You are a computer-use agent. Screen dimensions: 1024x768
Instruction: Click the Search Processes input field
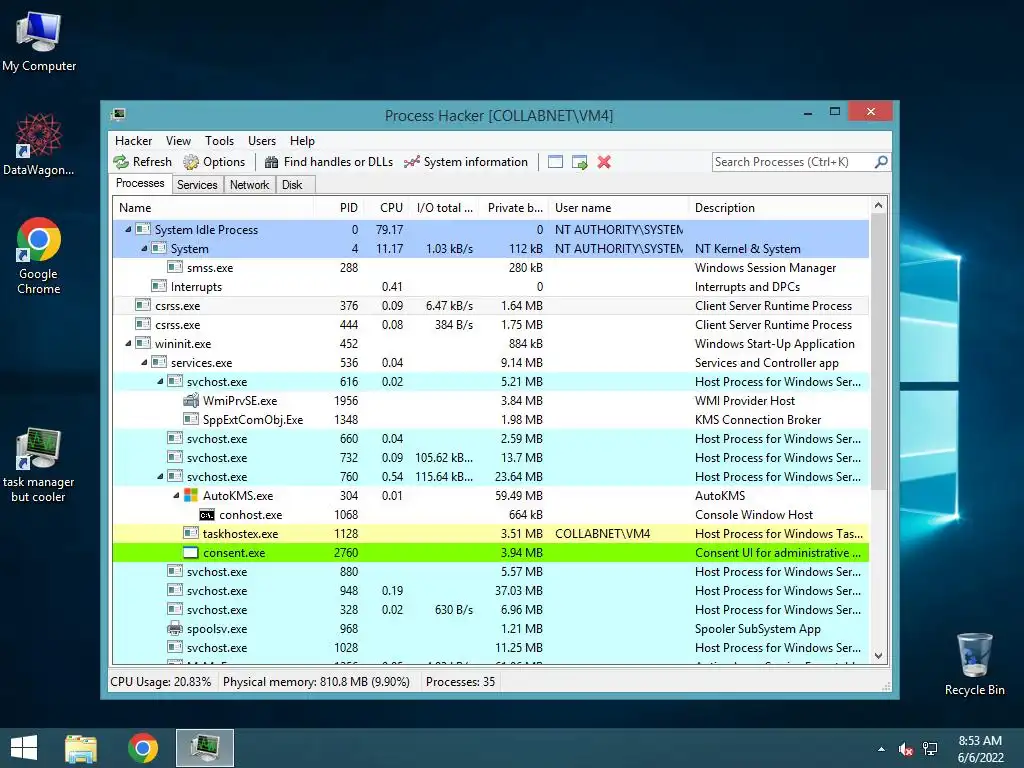click(792, 162)
